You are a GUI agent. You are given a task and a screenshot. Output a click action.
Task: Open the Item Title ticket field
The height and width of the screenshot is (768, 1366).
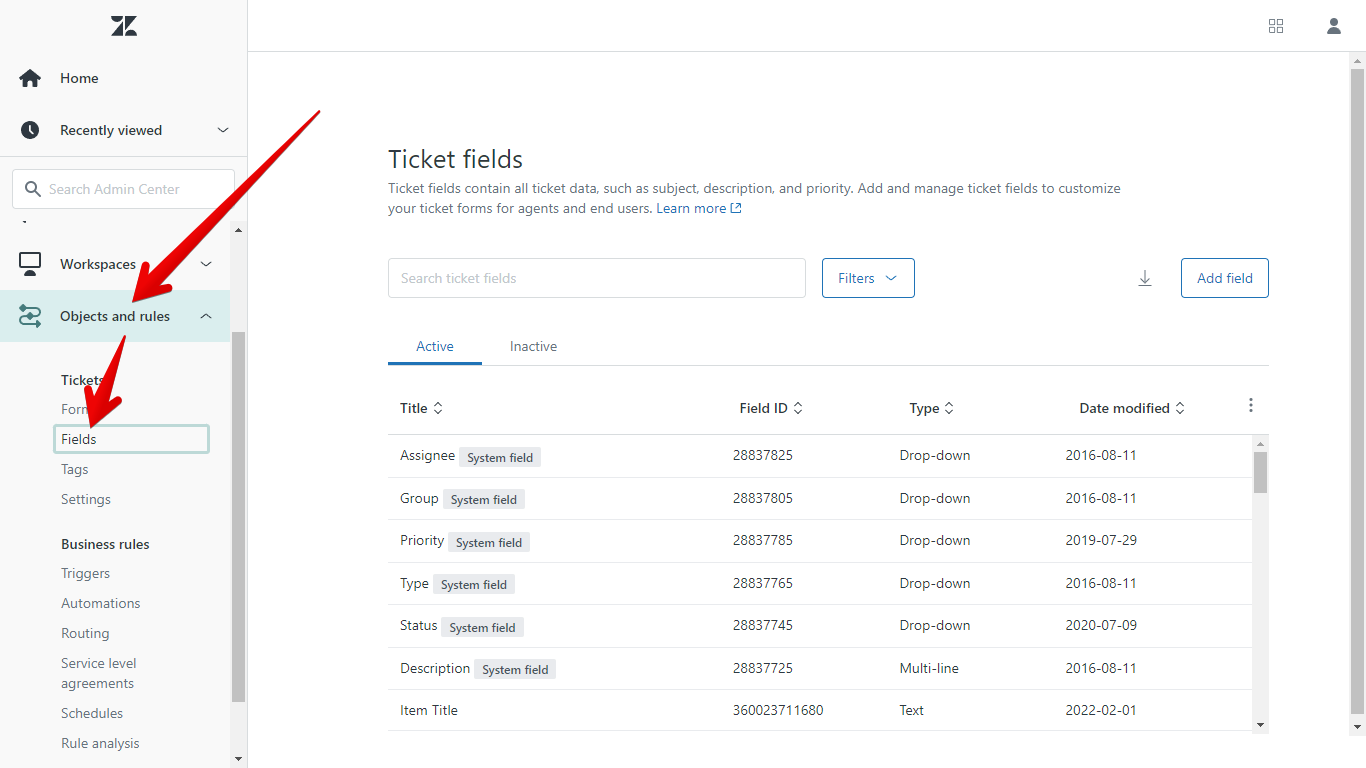[820, 711]
